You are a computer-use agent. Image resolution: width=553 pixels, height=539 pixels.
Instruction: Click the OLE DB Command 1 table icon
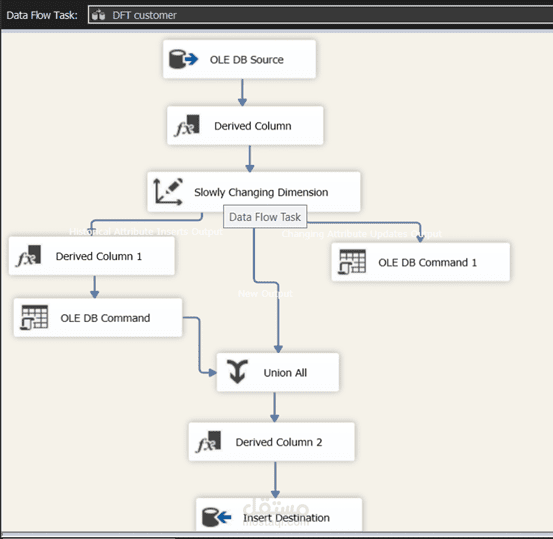[x=352, y=262]
